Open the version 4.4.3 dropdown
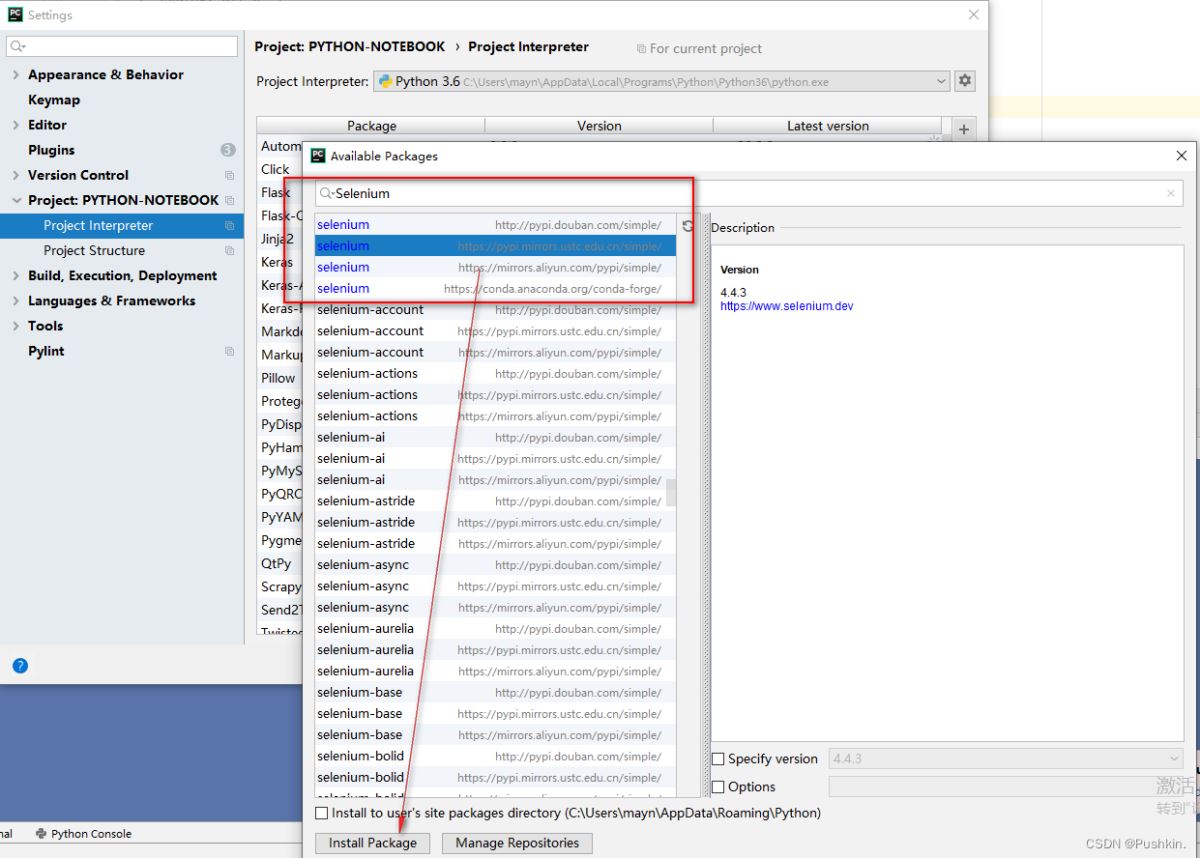The height and width of the screenshot is (858, 1200). 1006,759
